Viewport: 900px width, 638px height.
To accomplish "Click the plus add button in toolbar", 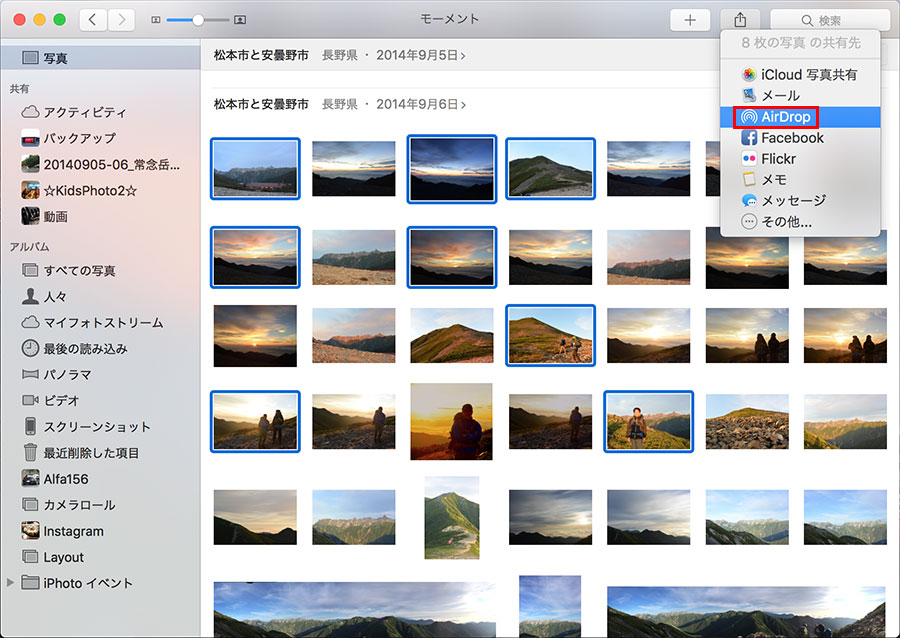I will pyautogui.click(x=689, y=20).
